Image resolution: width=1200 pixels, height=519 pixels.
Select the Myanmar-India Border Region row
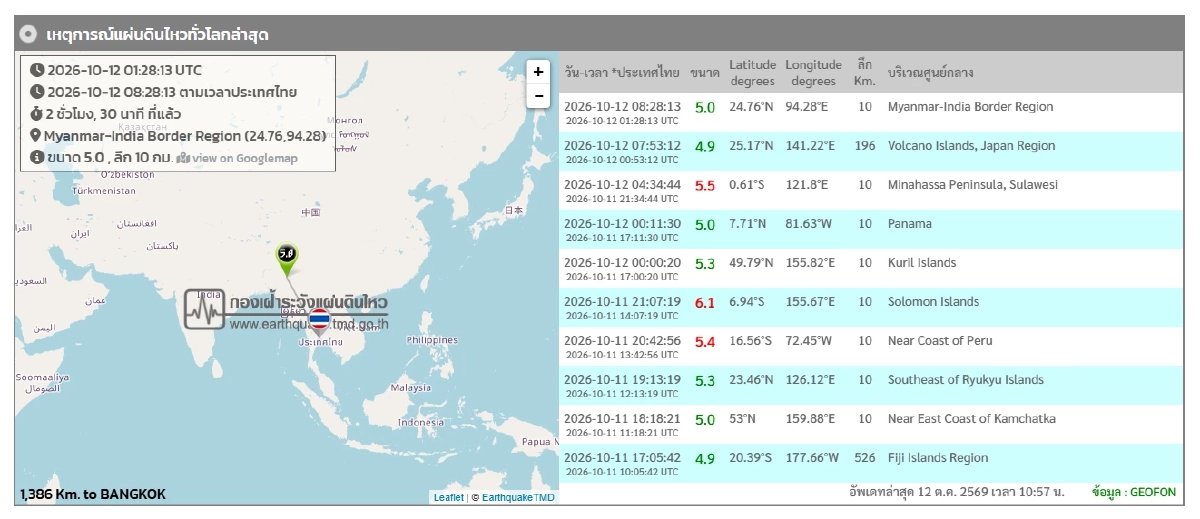click(x=870, y=112)
